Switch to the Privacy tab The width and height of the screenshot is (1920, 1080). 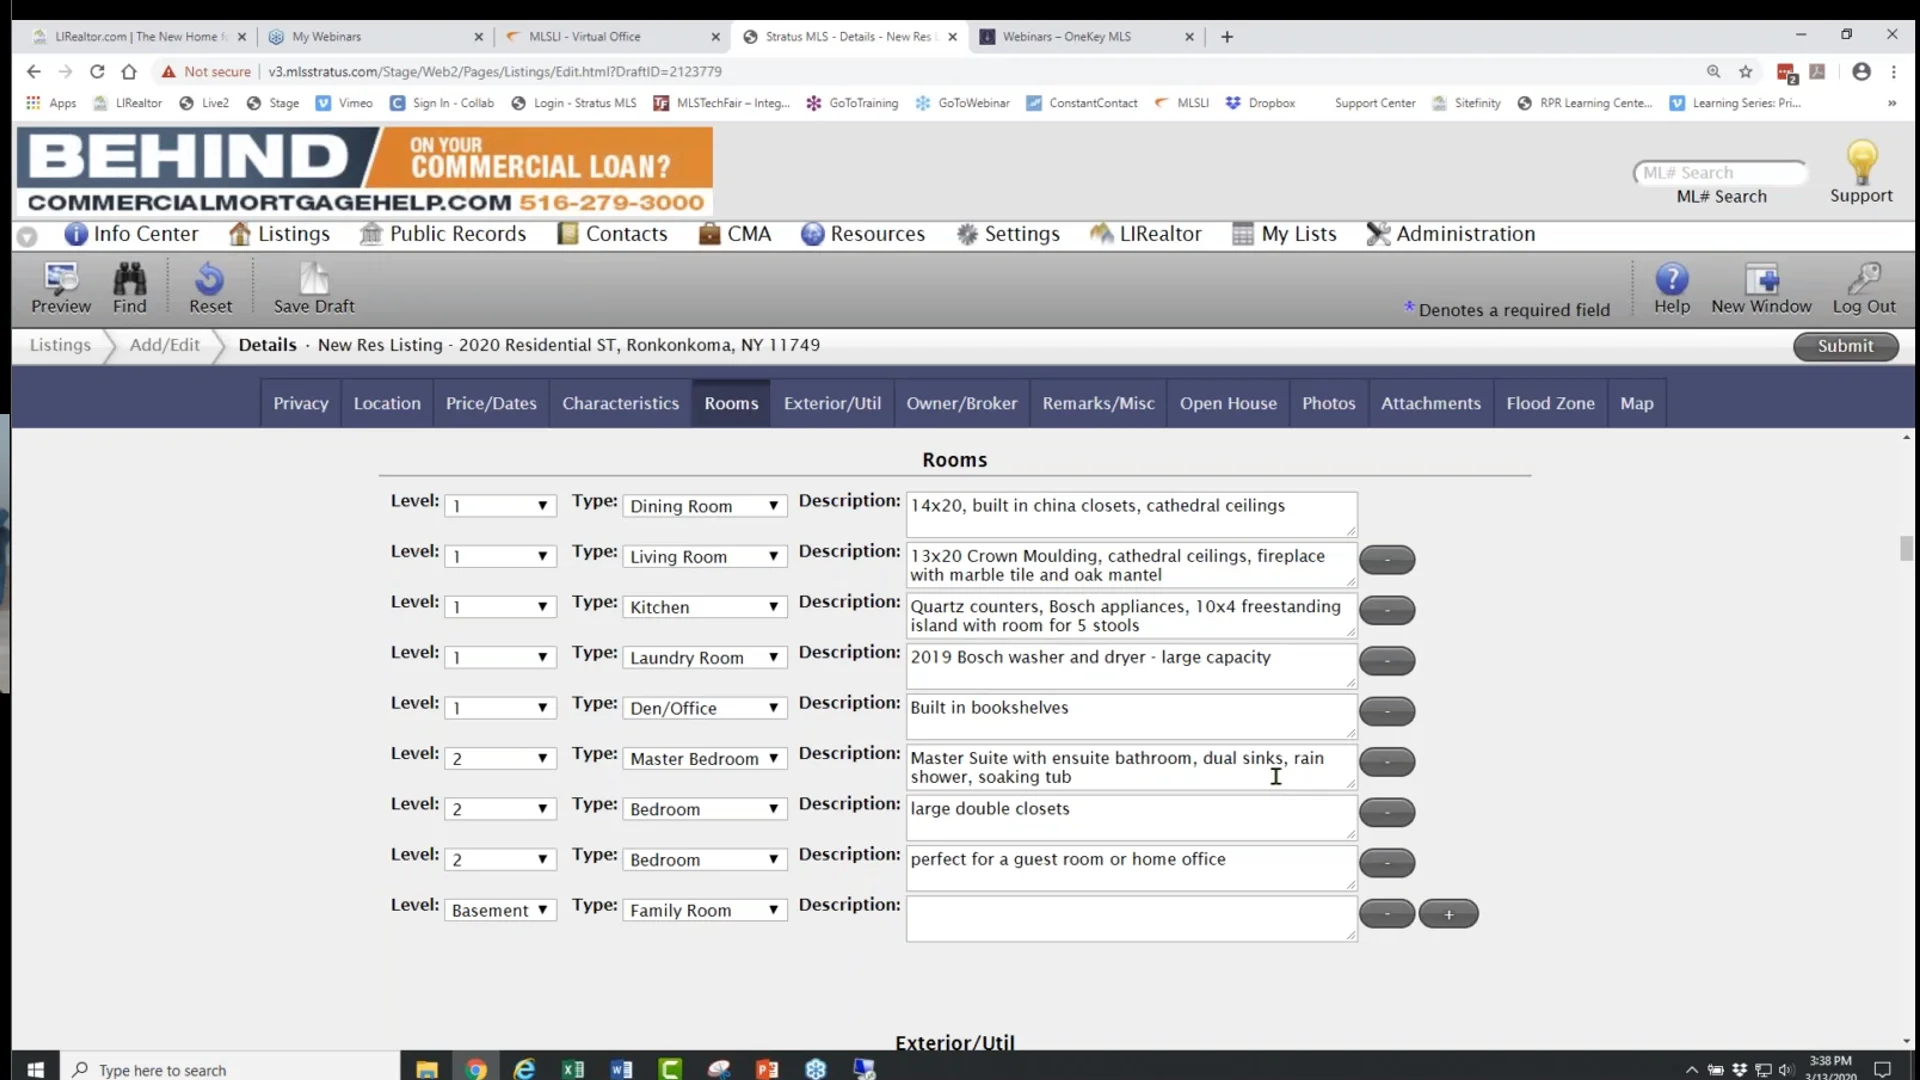tap(301, 403)
